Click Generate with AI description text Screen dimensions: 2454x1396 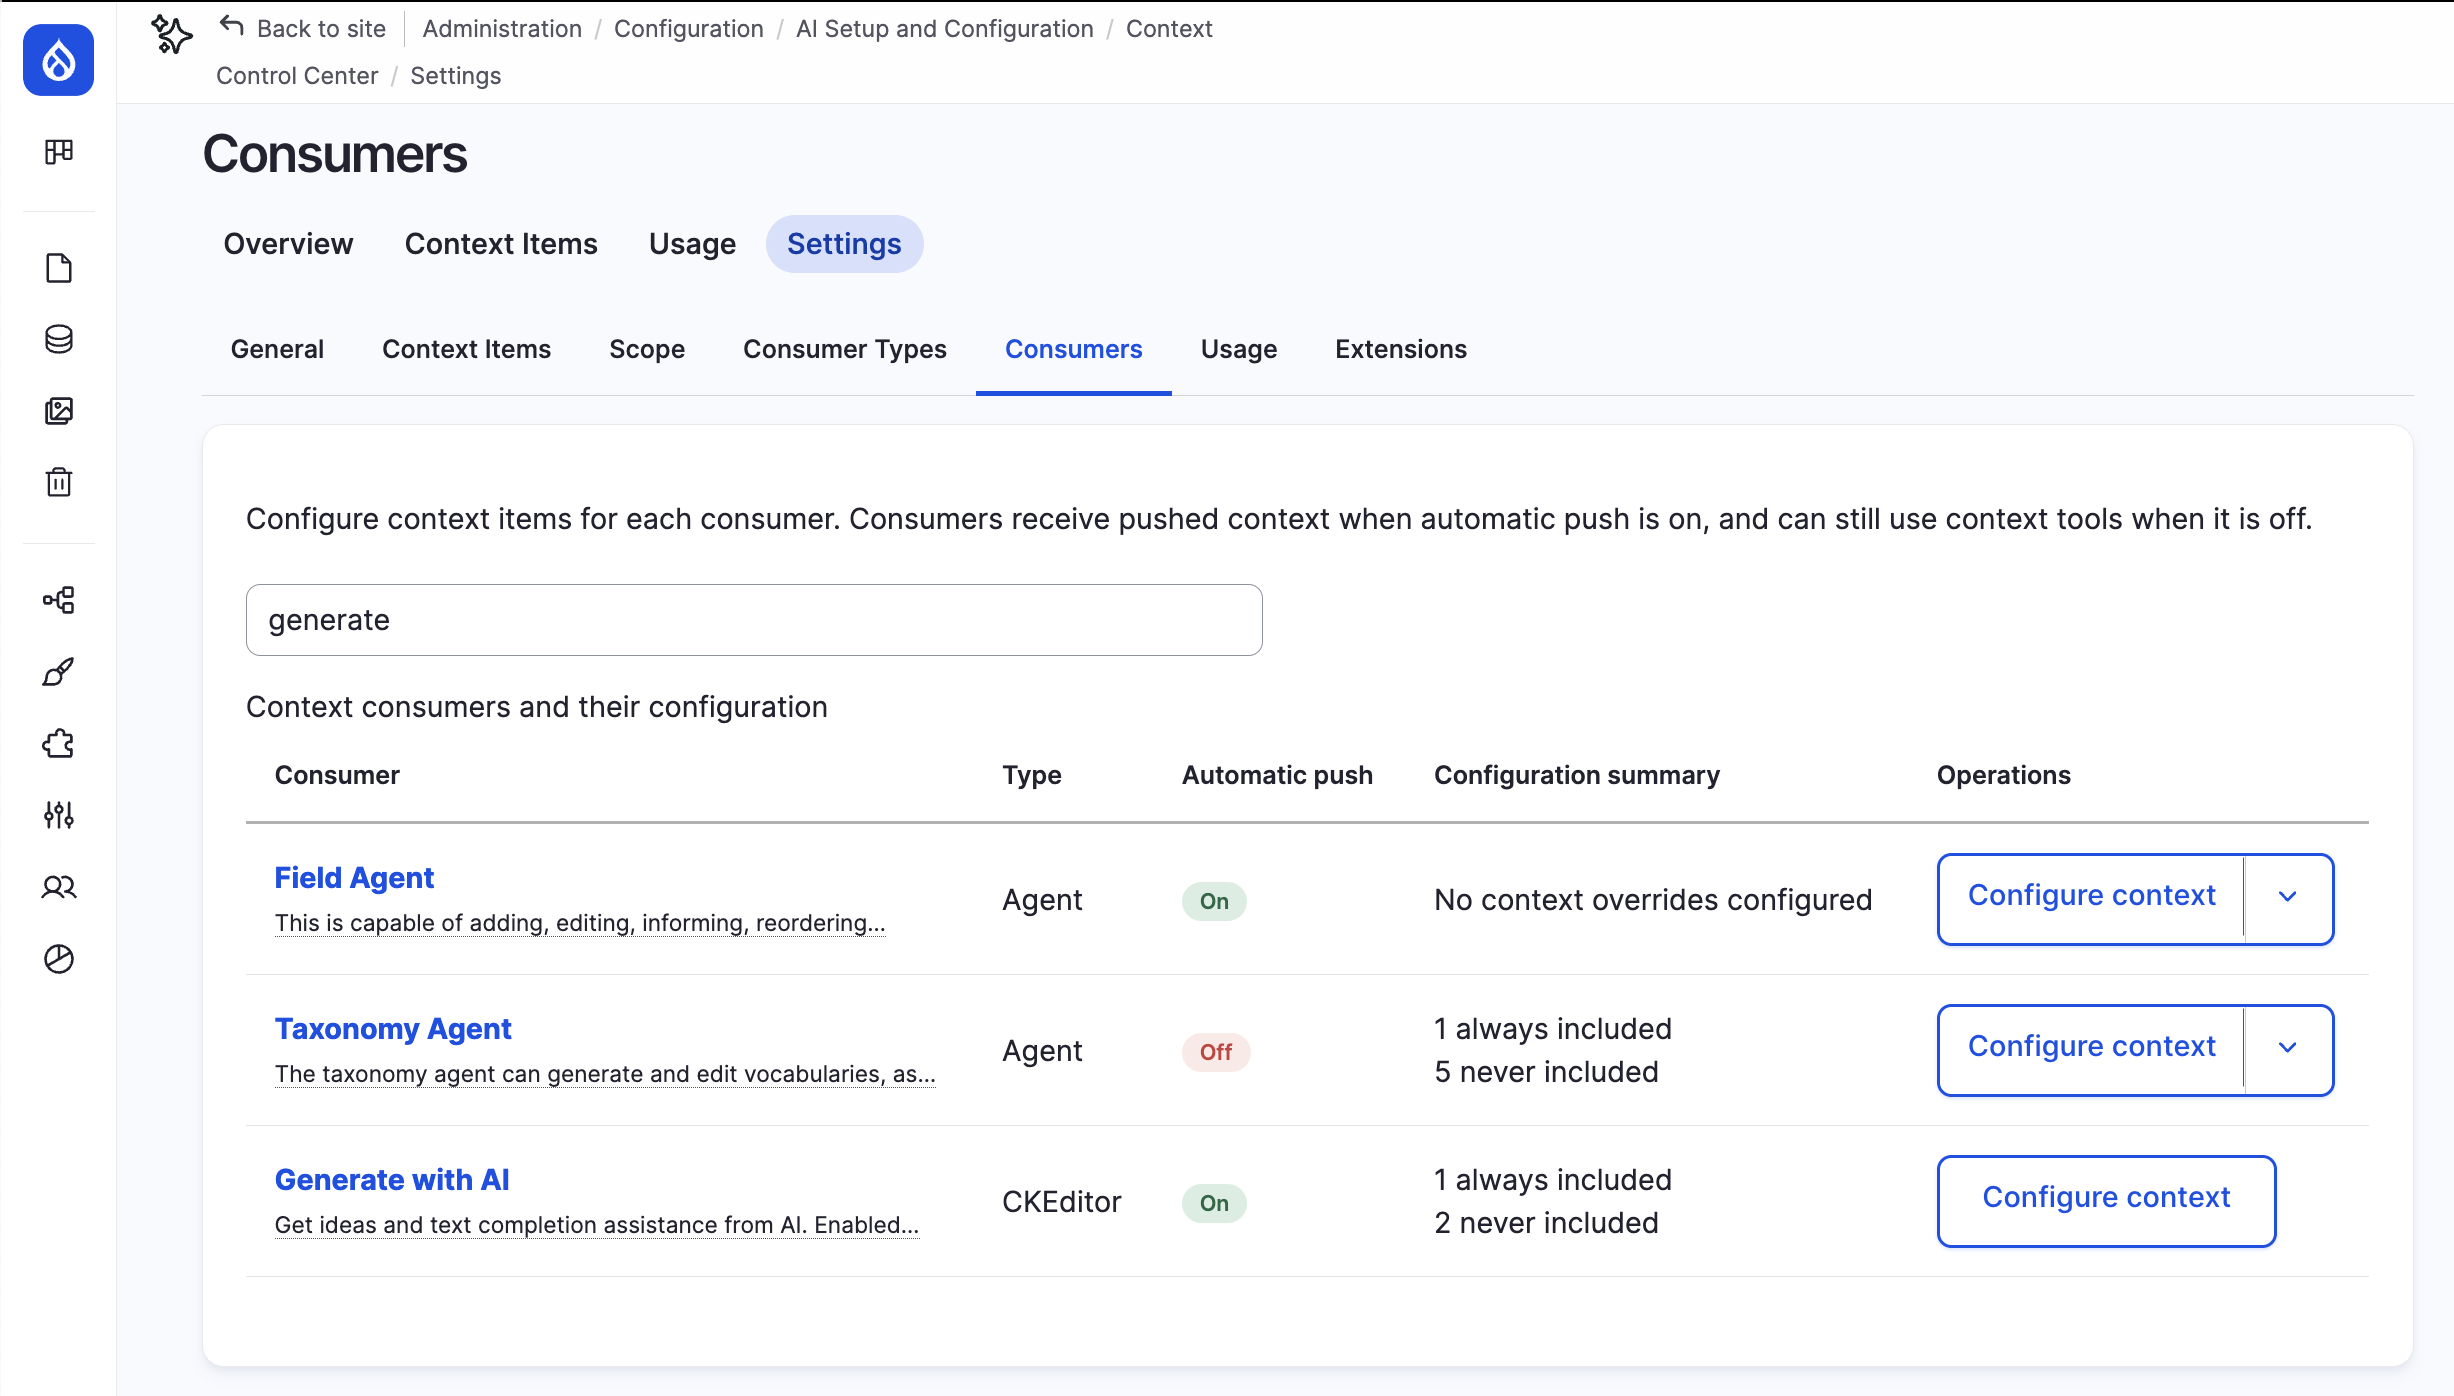(597, 1225)
